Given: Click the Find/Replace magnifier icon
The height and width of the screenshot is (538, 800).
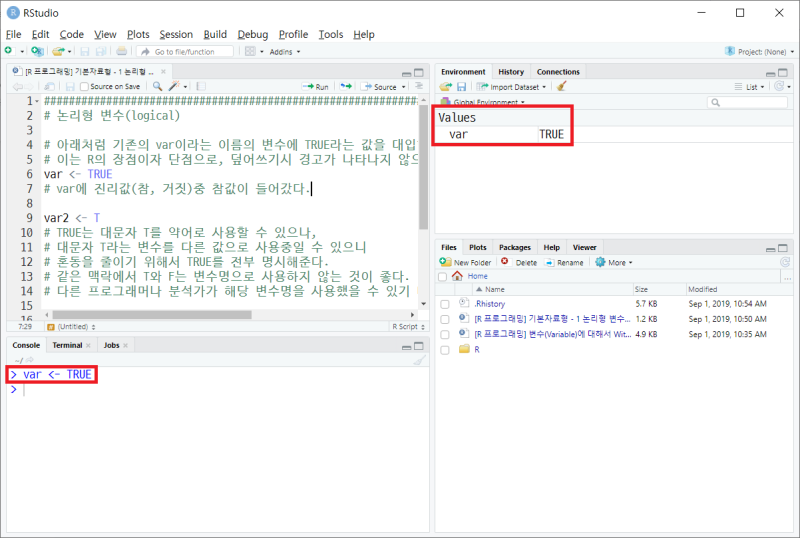Looking at the screenshot, I should [158, 86].
